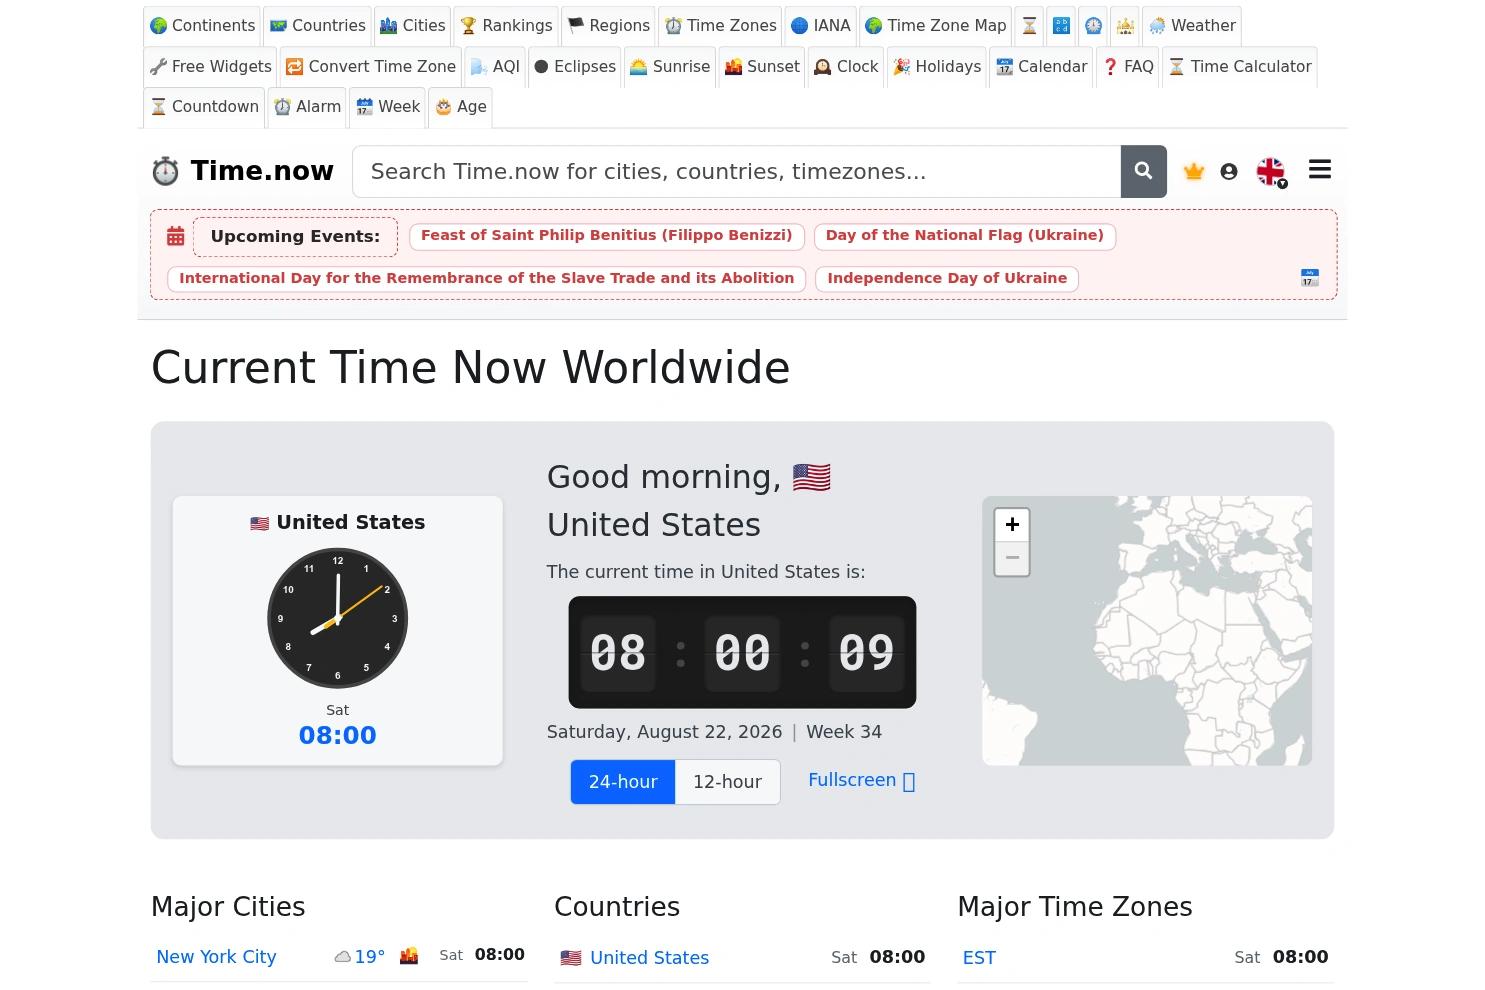Click the mosque icon tab
Screen dimensions: 1485x990
(1125, 26)
